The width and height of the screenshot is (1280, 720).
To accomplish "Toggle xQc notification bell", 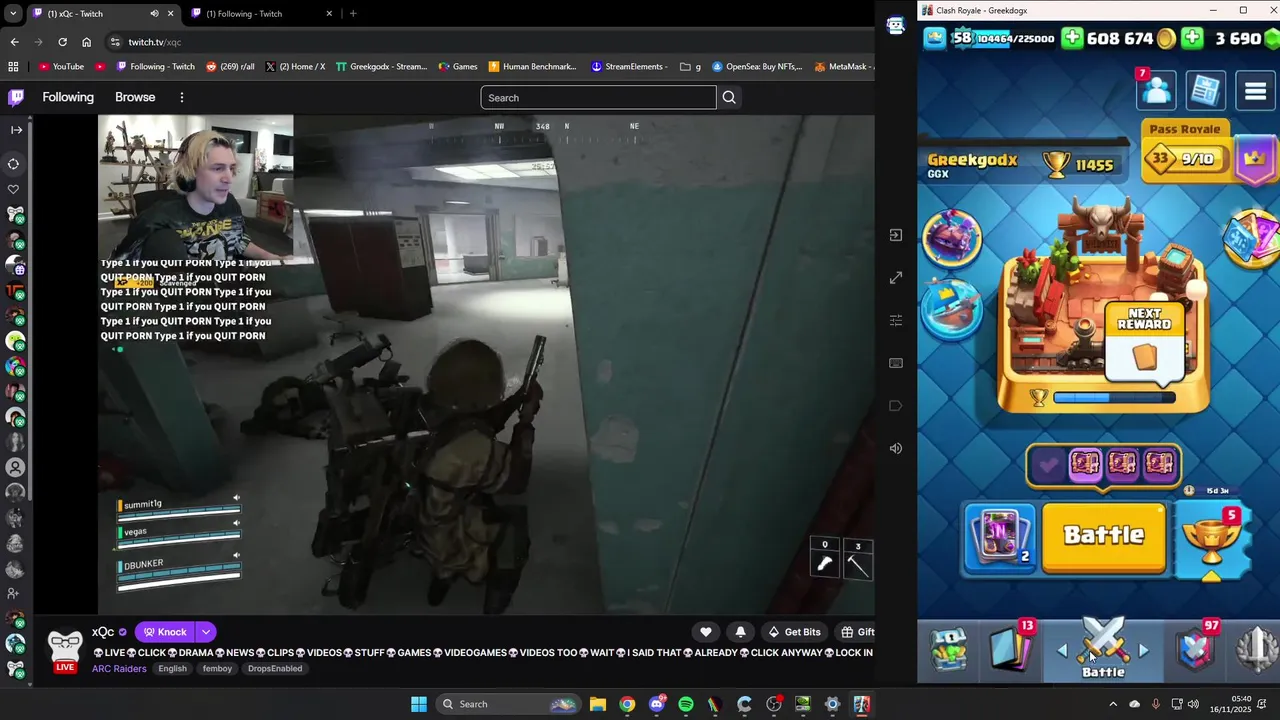I will (x=740, y=632).
